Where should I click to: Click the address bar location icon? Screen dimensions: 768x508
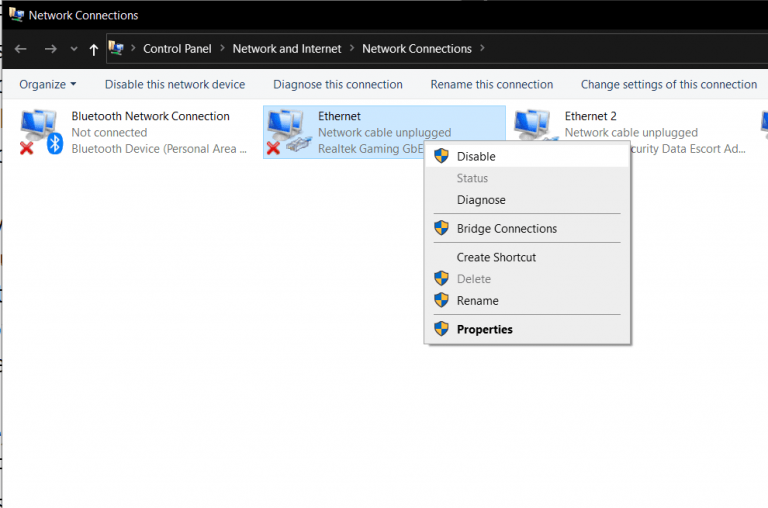117,48
